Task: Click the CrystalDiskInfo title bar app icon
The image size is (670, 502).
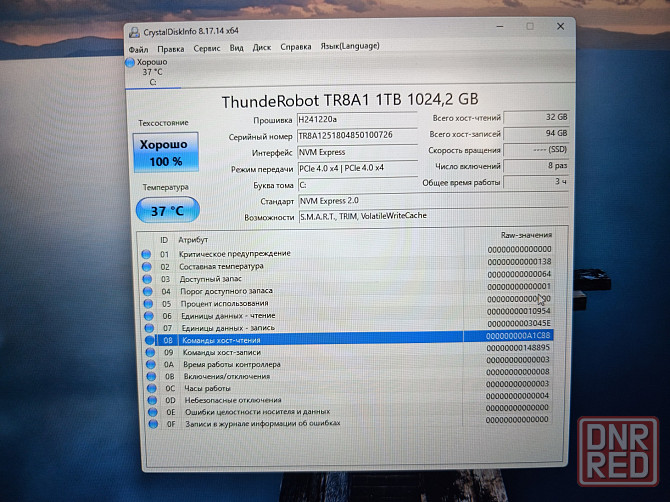Action: click(x=134, y=32)
